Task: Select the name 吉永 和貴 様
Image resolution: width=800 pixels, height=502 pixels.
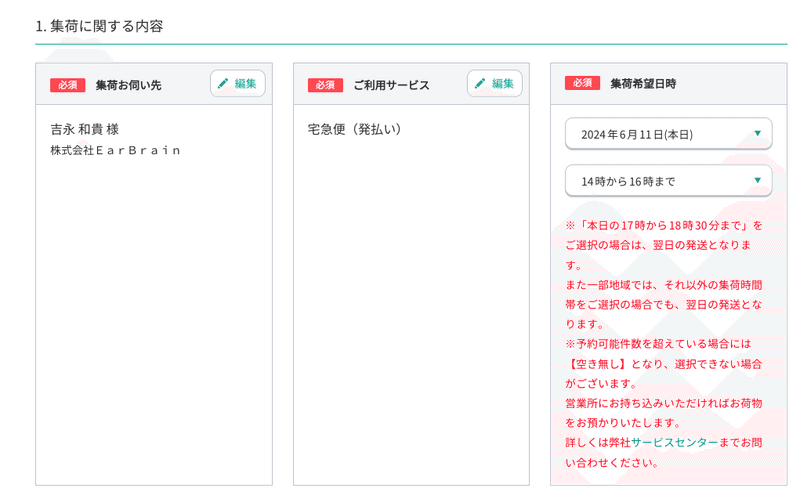Action: pyautogui.click(x=85, y=129)
